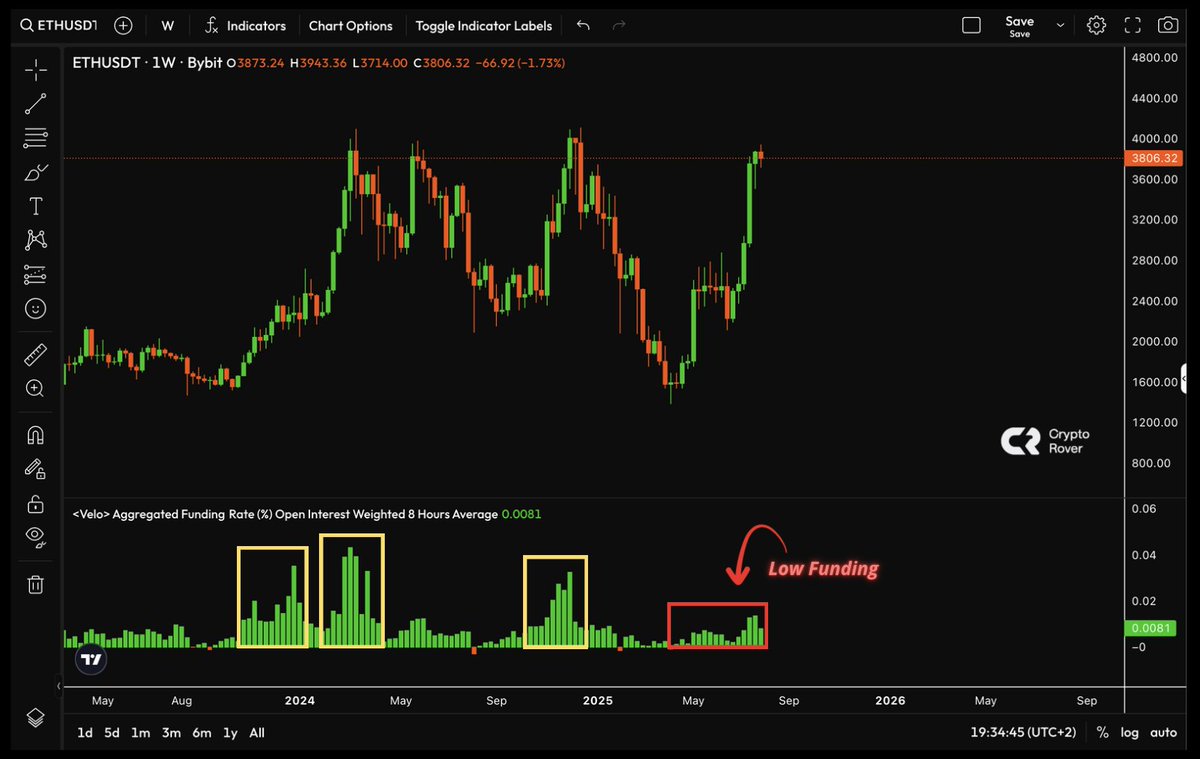This screenshot has height=759, width=1200.
Task: Open the Indicators menu
Action: click(246, 26)
